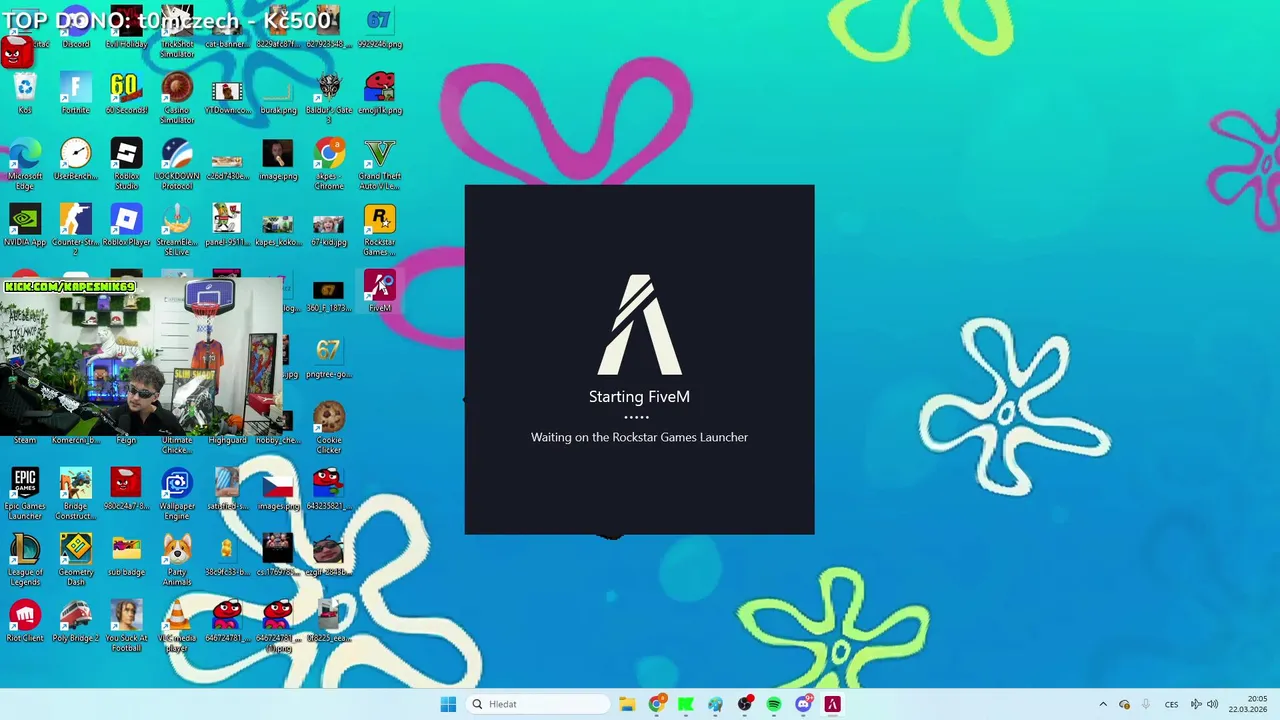Open Microsoft Edge desktop shortcut
Image resolution: width=1280 pixels, height=720 pixels.
click(25, 164)
